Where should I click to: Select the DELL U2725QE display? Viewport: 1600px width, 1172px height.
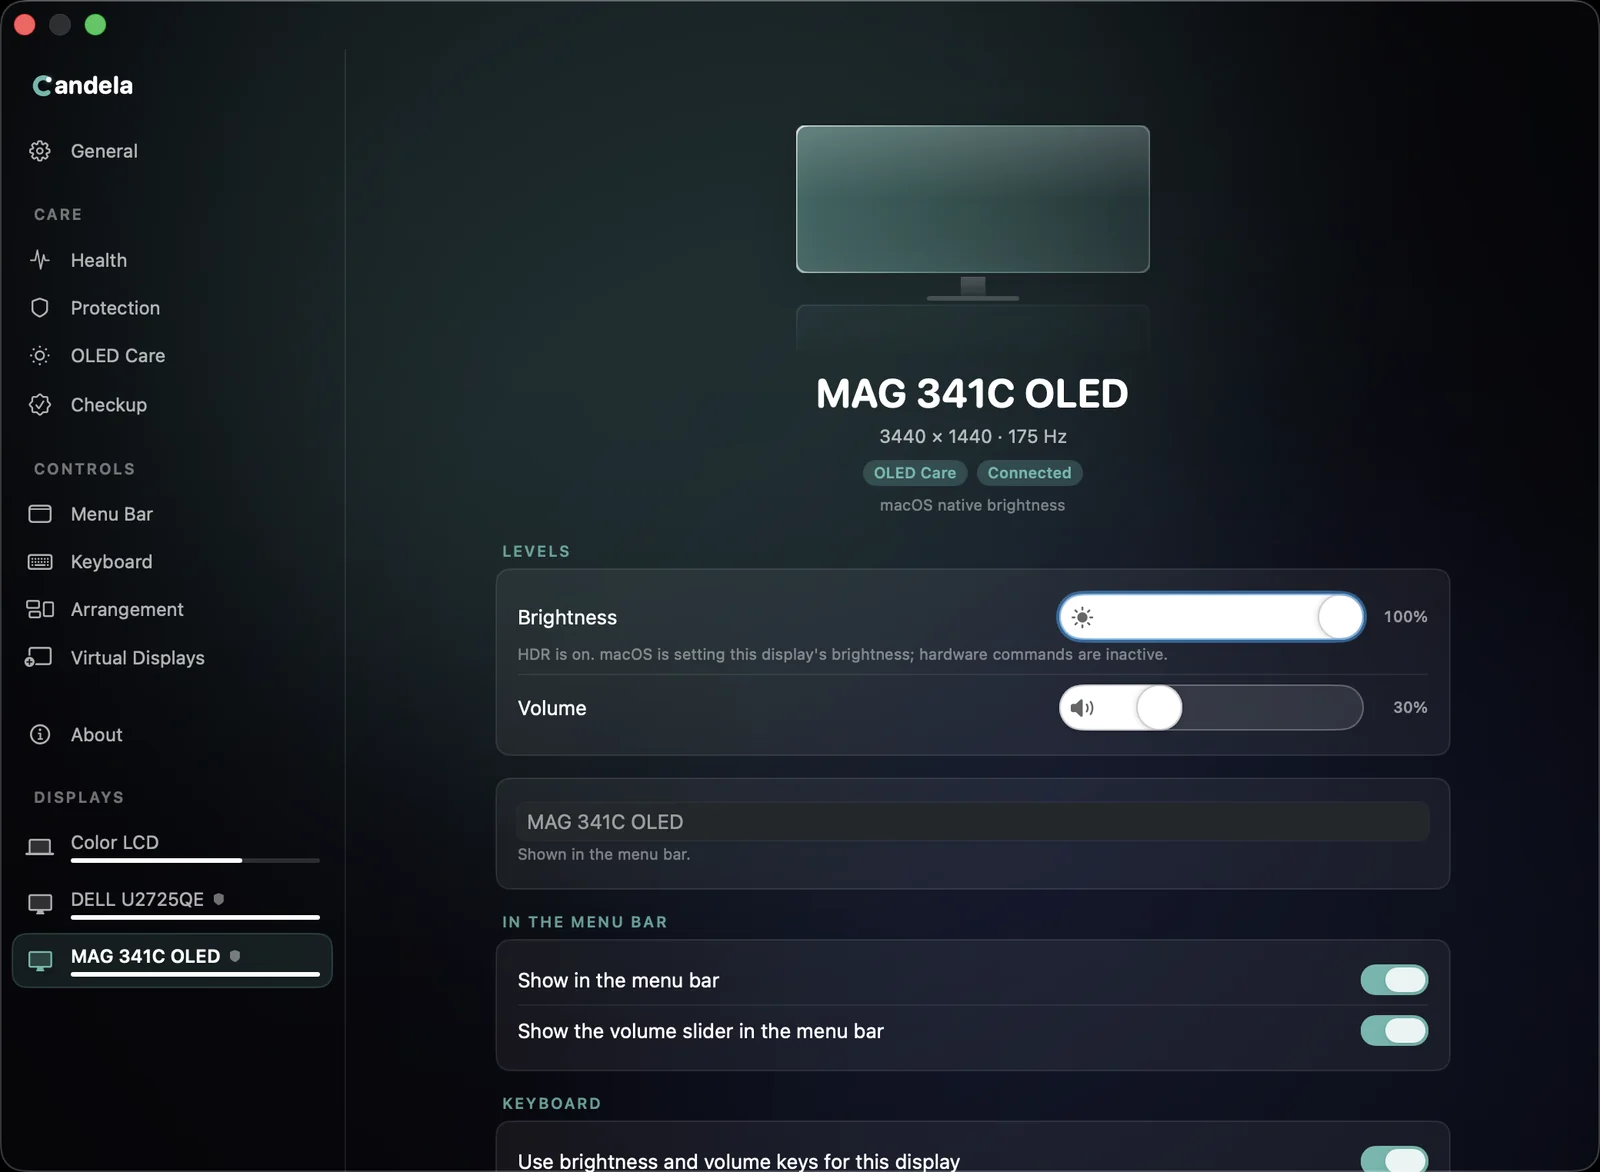tap(172, 903)
